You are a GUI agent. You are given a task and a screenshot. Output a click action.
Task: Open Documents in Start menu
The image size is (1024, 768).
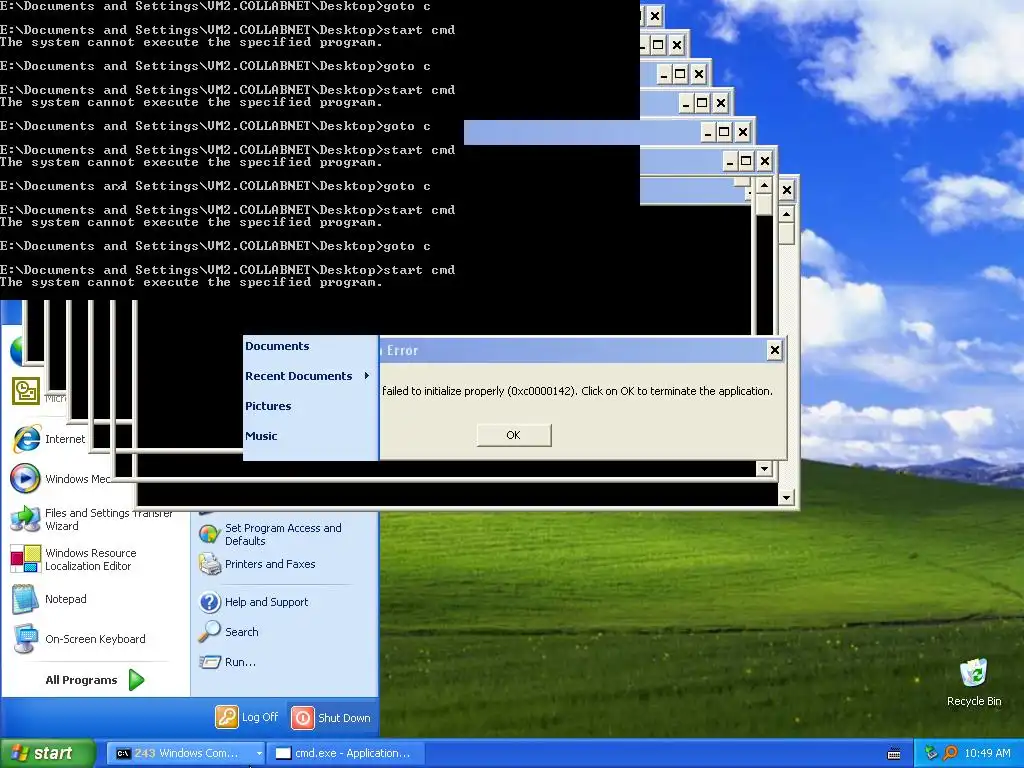[x=277, y=346]
